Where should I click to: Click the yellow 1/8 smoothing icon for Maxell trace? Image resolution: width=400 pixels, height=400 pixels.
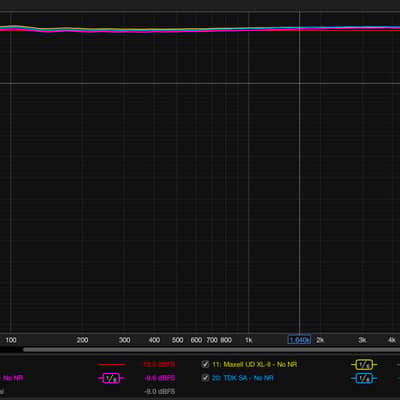coord(364,365)
